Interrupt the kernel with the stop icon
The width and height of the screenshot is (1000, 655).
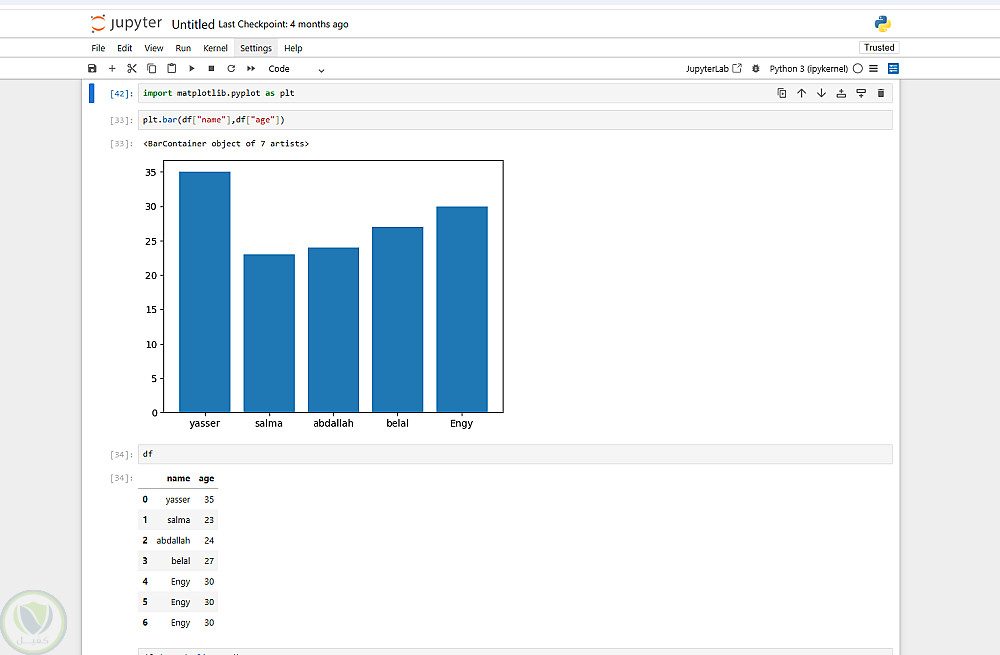click(211, 68)
